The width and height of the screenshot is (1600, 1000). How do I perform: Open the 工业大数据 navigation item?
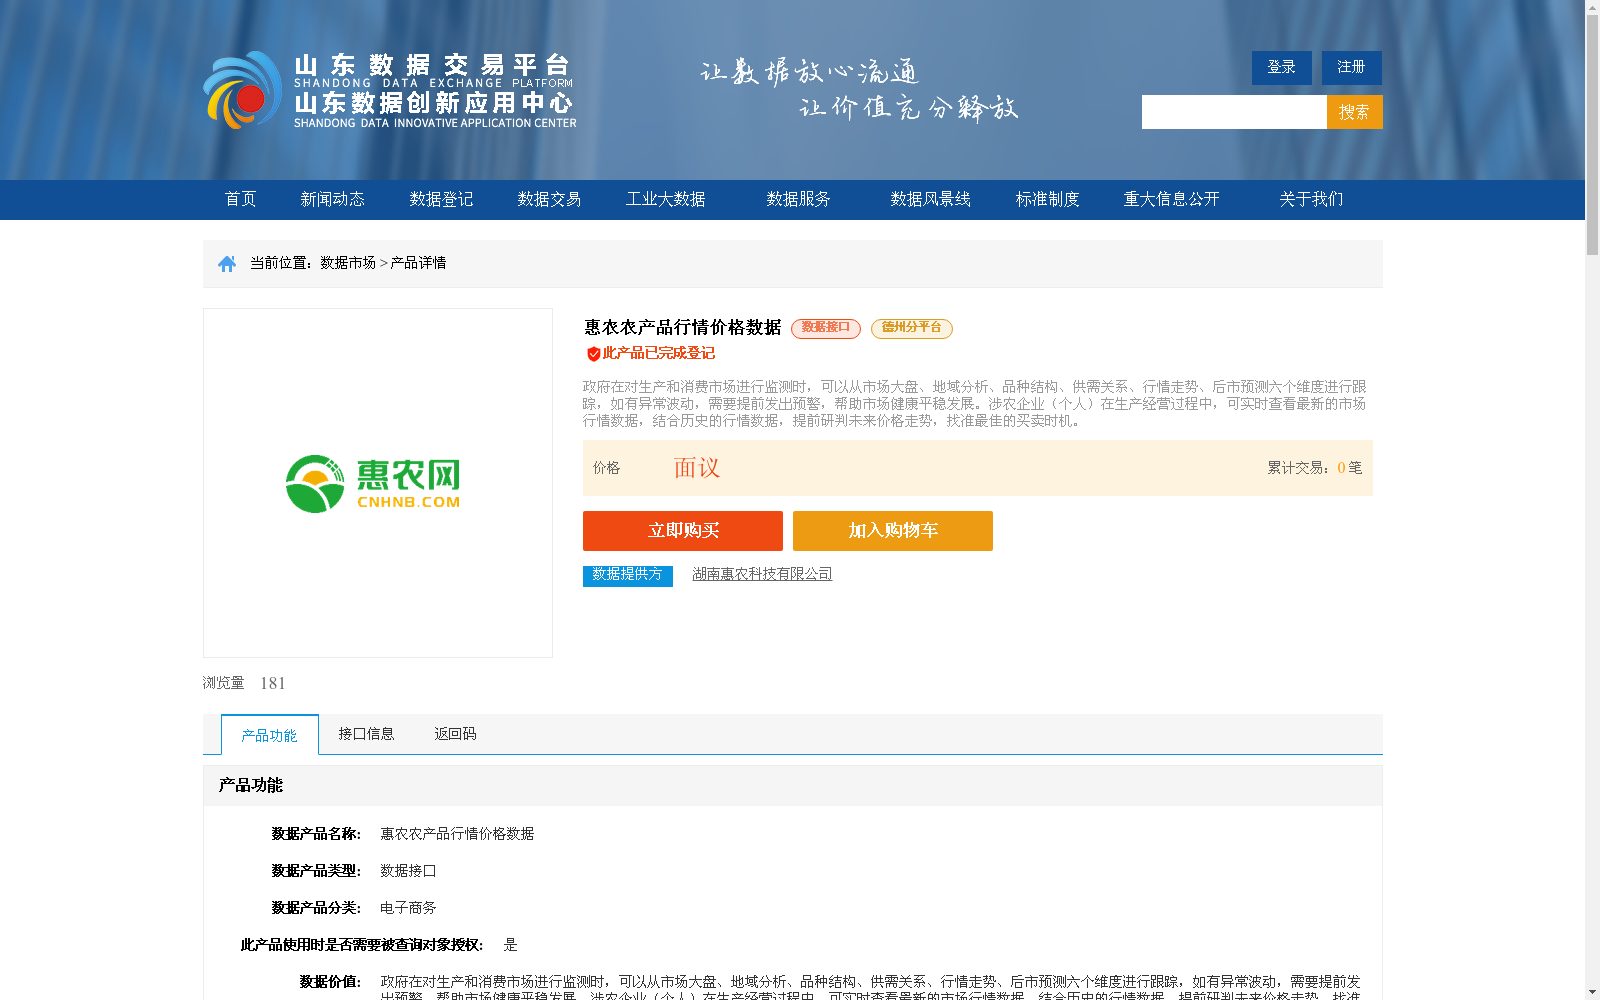pyautogui.click(x=665, y=200)
